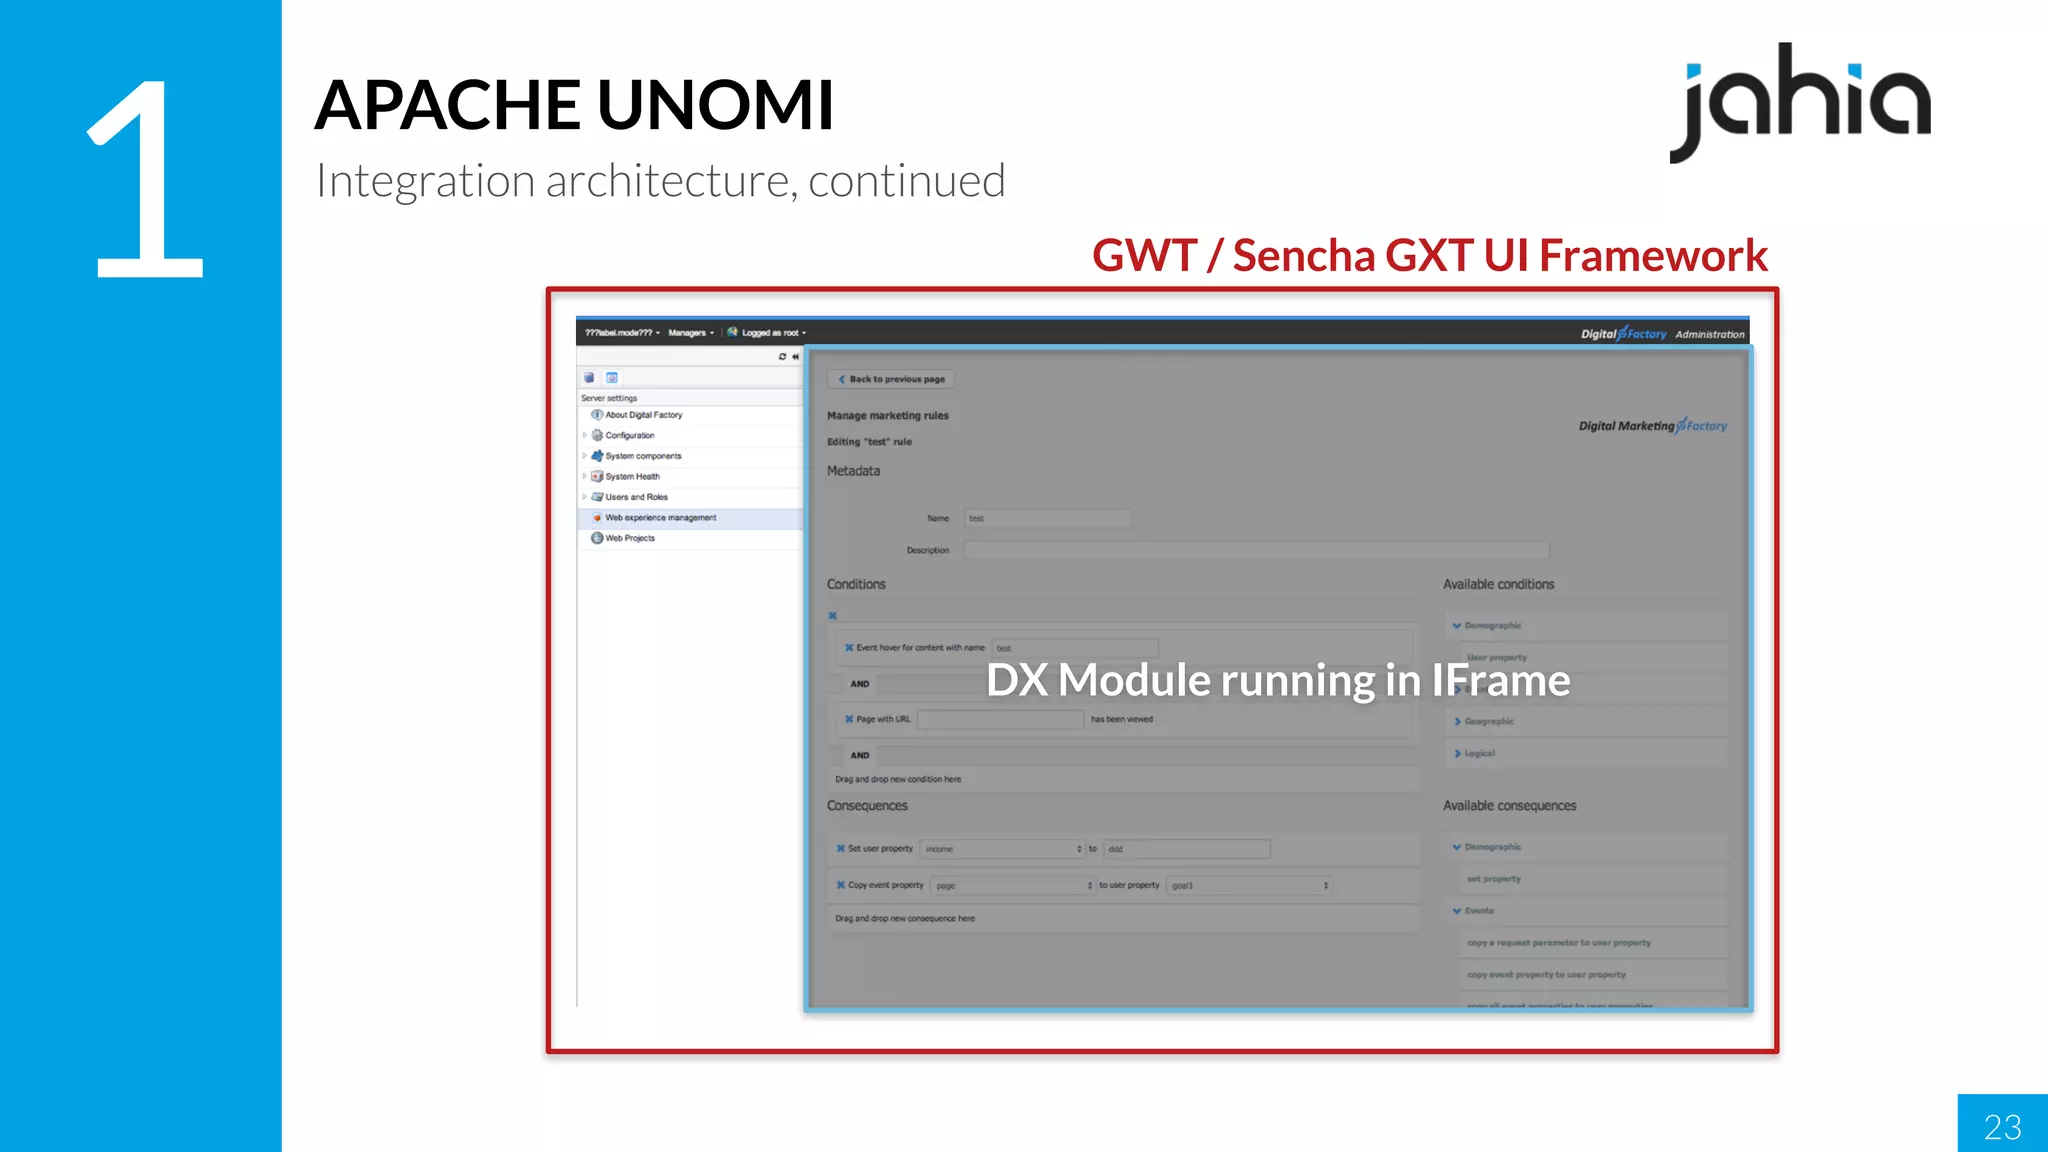Collapse Demographic under Available conditions
Image resolution: width=2048 pixels, height=1152 pixels.
click(x=1457, y=626)
